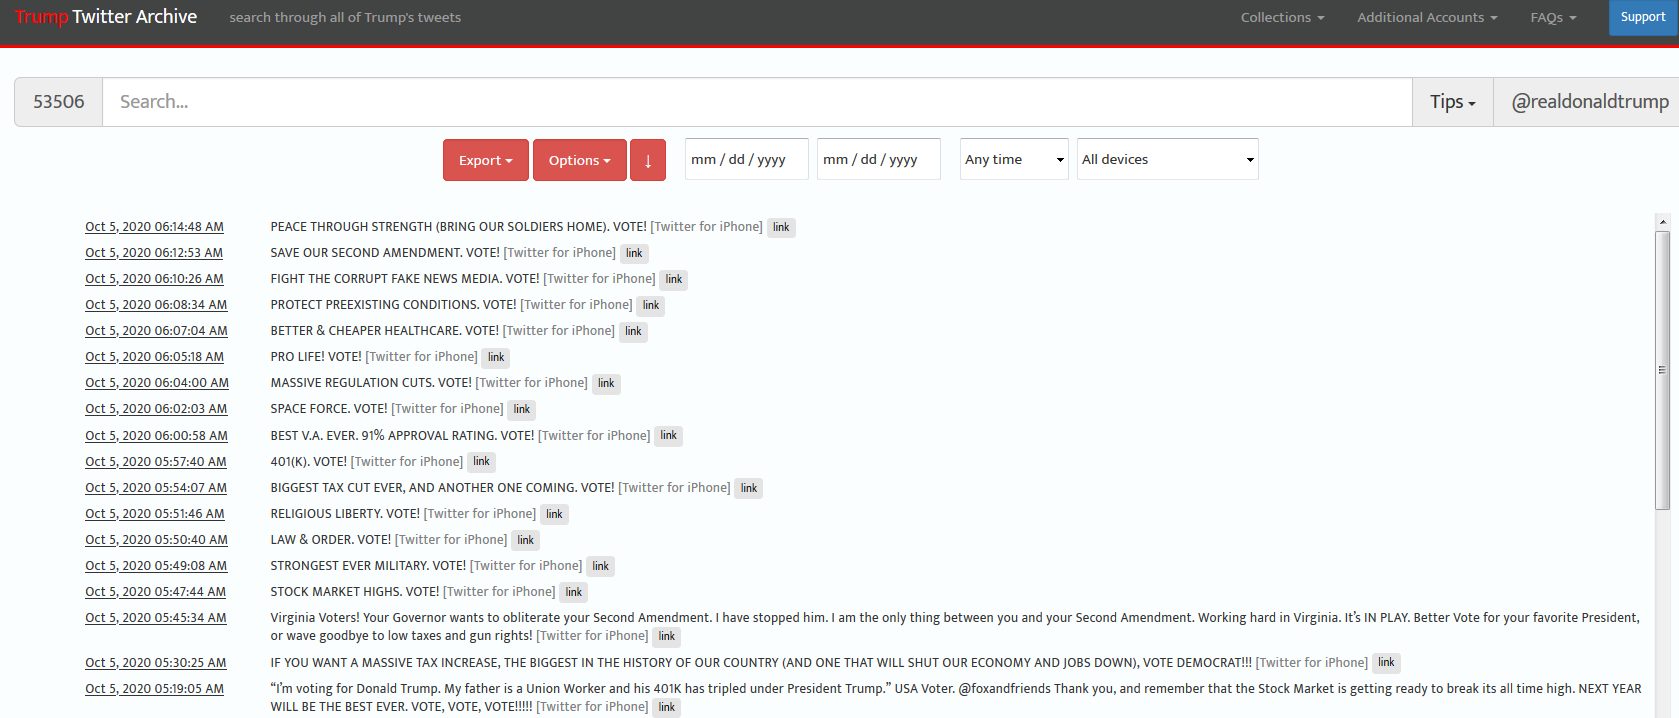Focus the Search tweets input field

757,102
